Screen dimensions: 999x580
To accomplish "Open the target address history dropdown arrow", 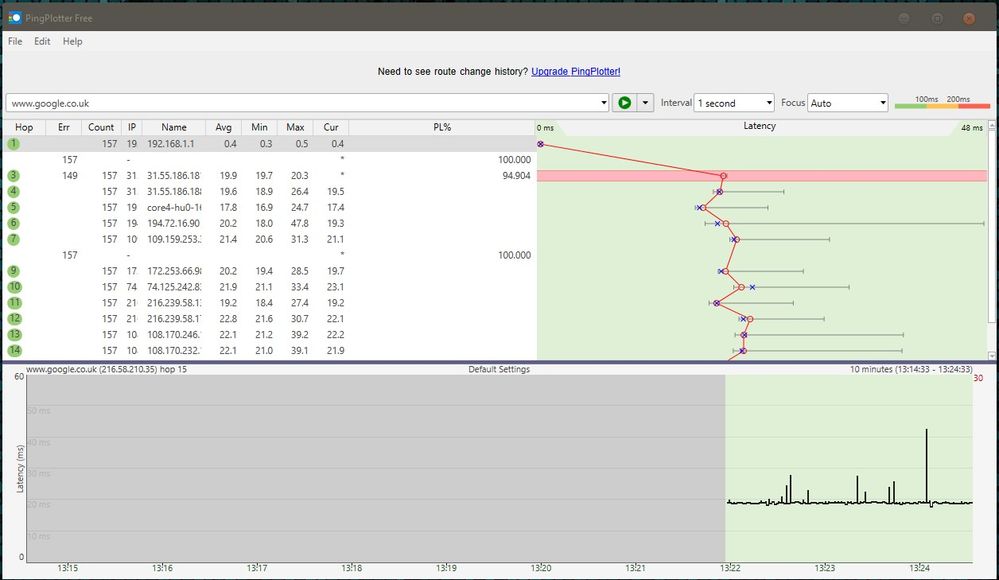I will click(x=603, y=103).
